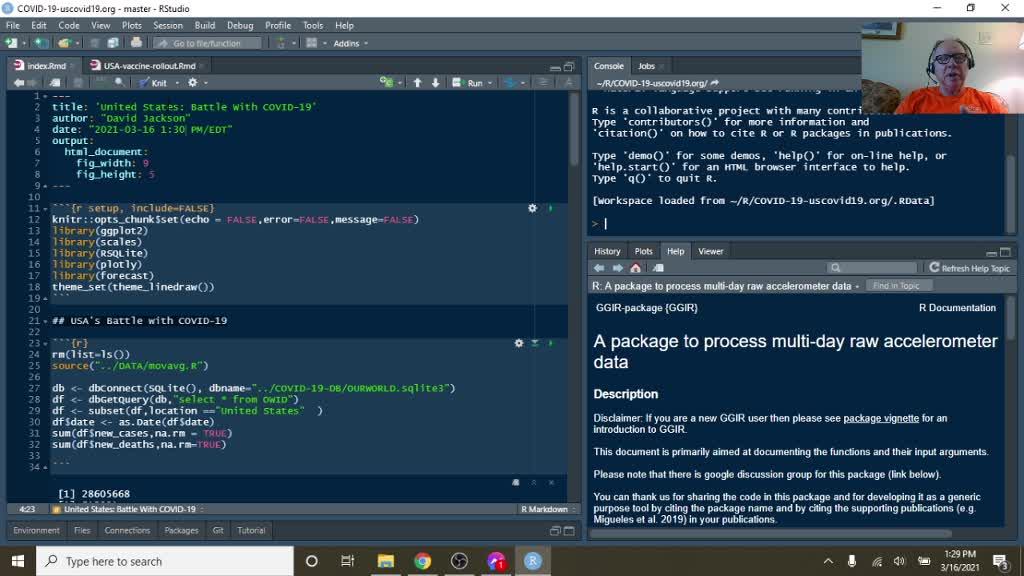The width and height of the screenshot is (1024, 576).
Task: Go to Help home page
Action: pos(635,268)
